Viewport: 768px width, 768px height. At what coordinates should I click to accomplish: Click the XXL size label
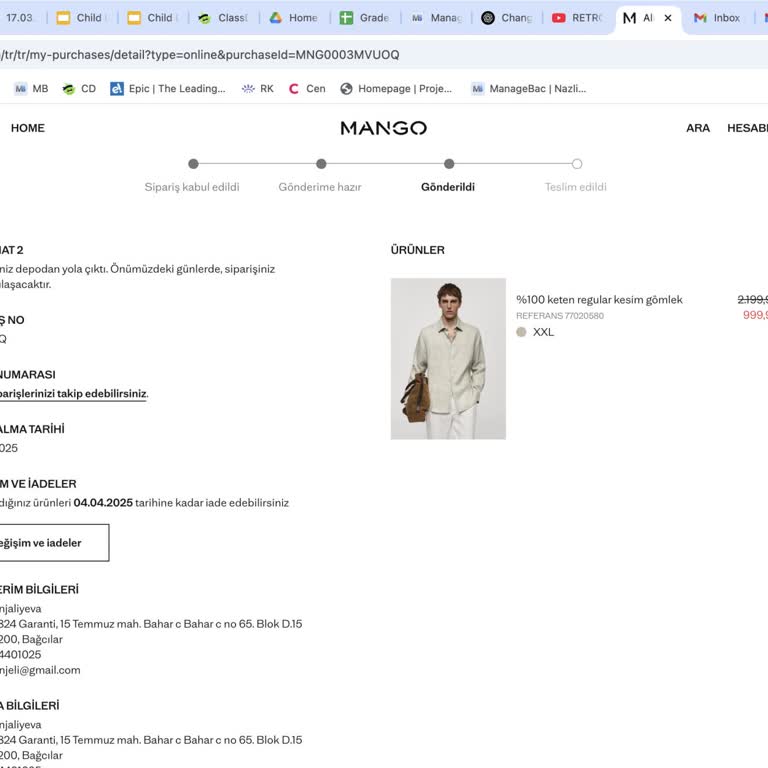point(543,332)
